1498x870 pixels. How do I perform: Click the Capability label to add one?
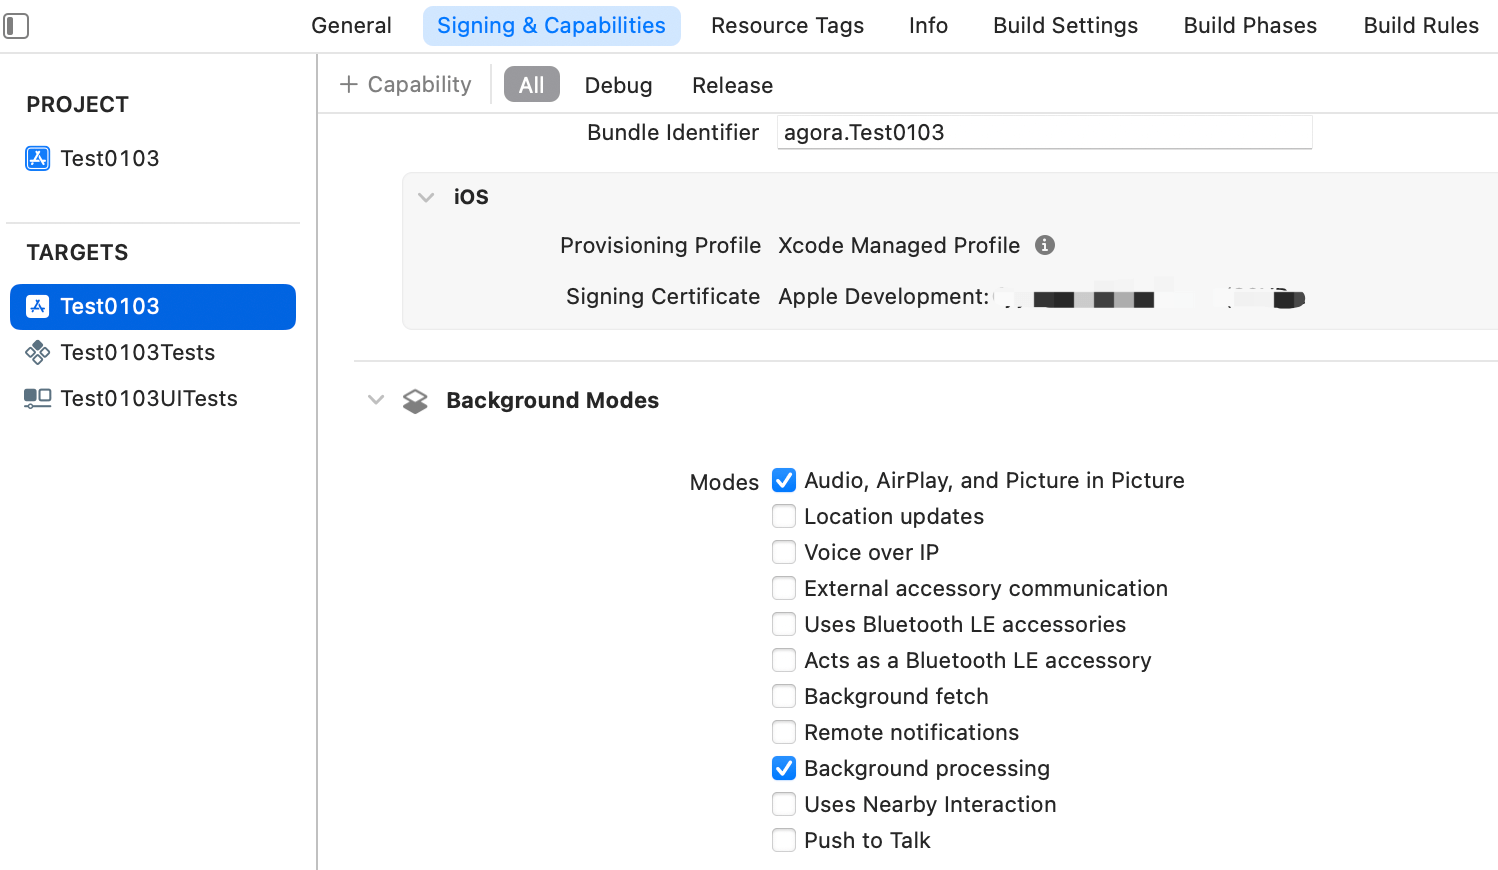tap(419, 84)
